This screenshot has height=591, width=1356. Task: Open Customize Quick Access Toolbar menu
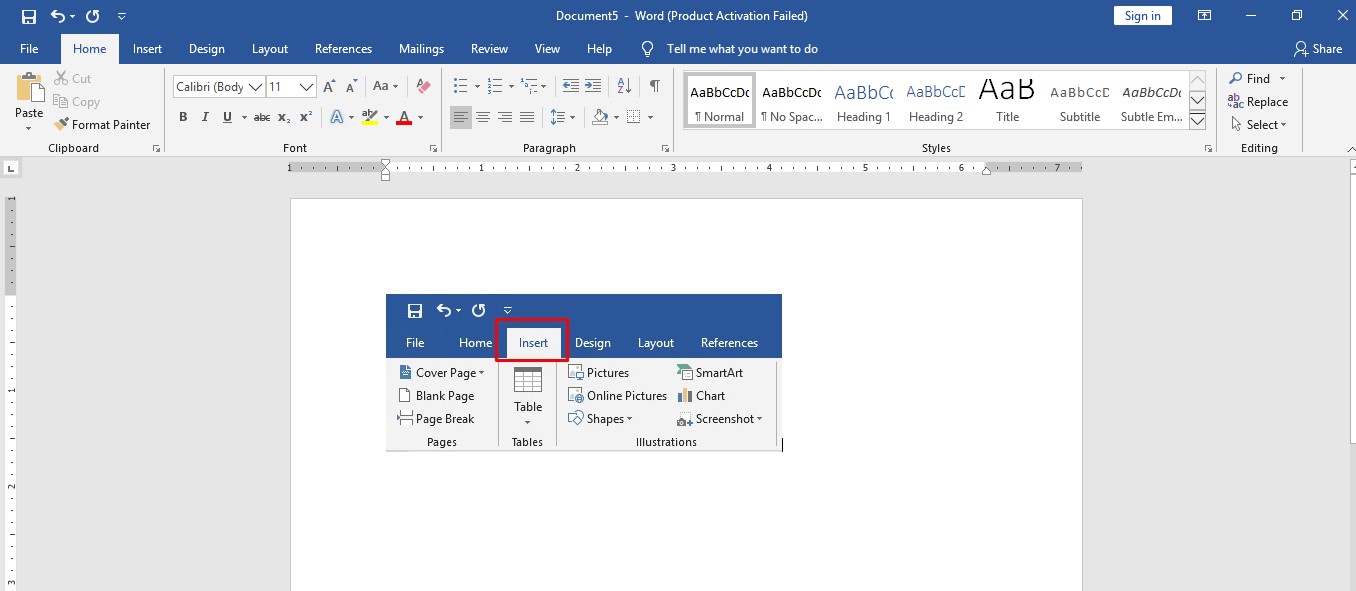(x=121, y=16)
